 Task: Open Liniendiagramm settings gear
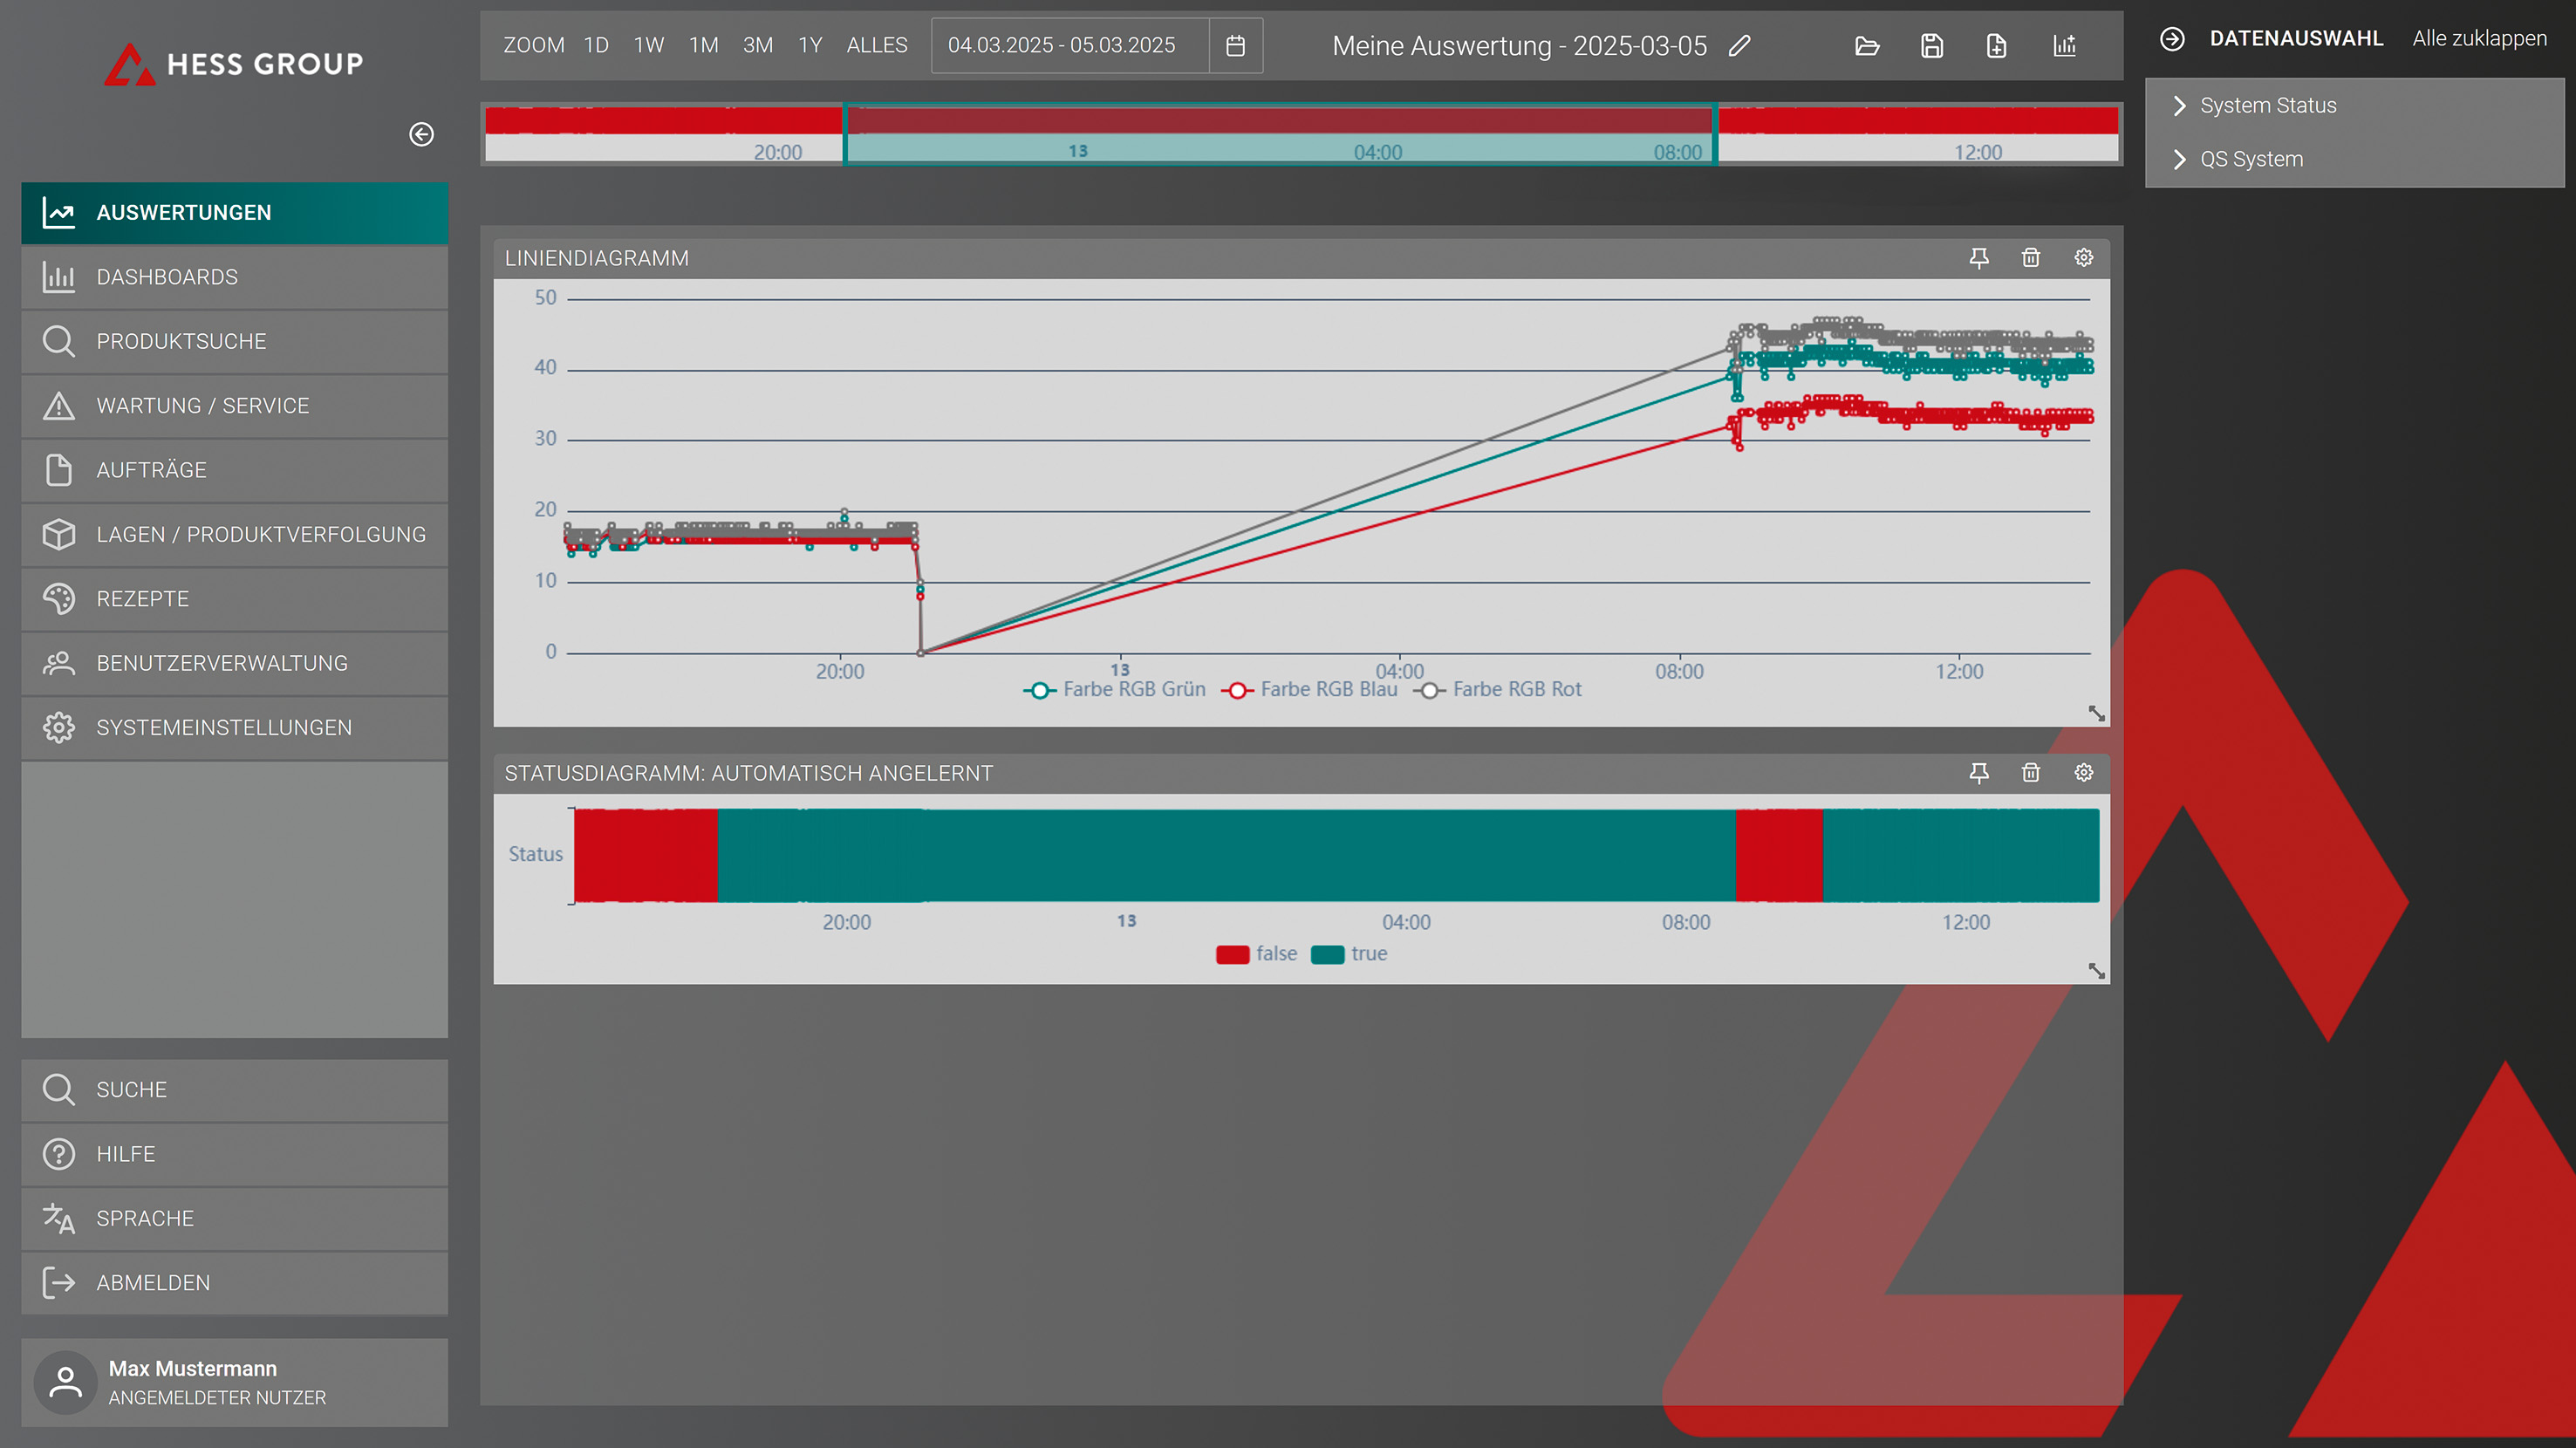pyautogui.click(x=2083, y=258)
